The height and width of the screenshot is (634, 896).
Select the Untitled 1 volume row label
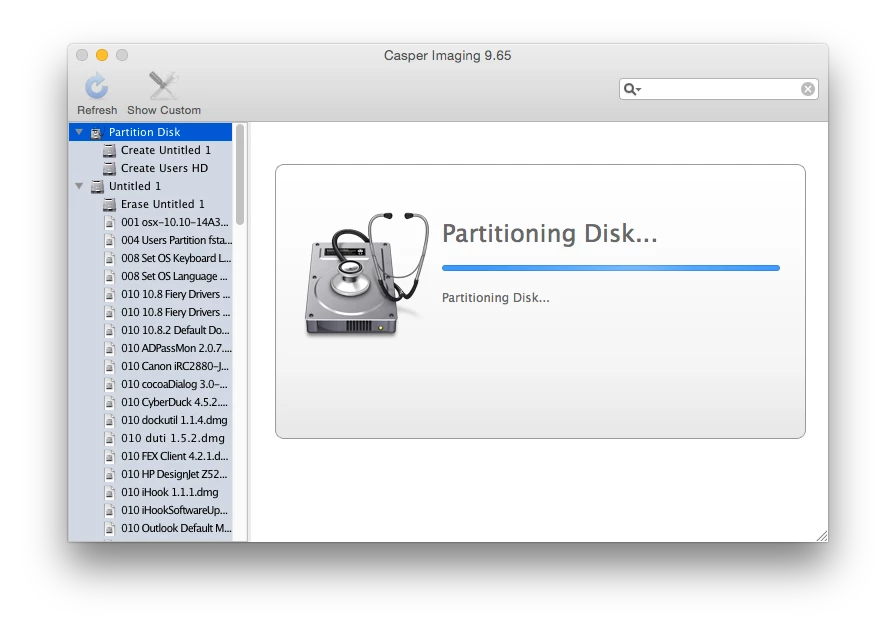click(x=135, y=186)
